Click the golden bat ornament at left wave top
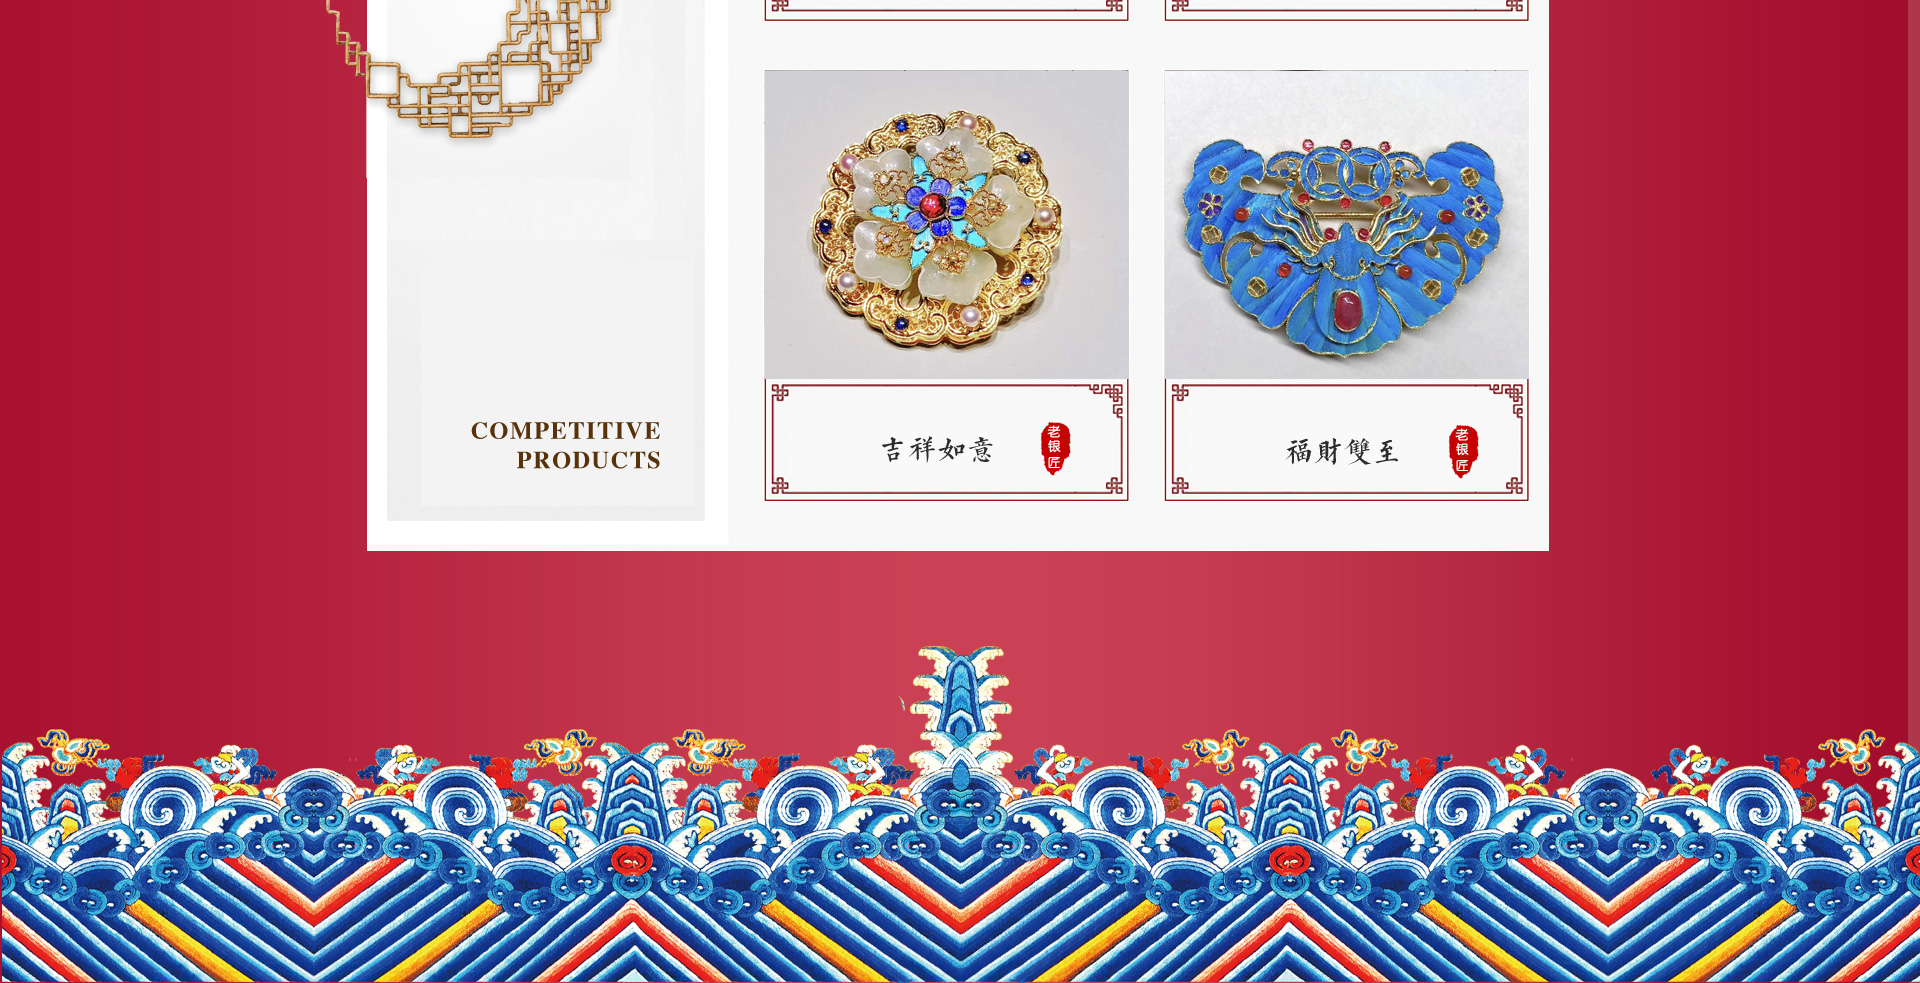 coord(72,749)
